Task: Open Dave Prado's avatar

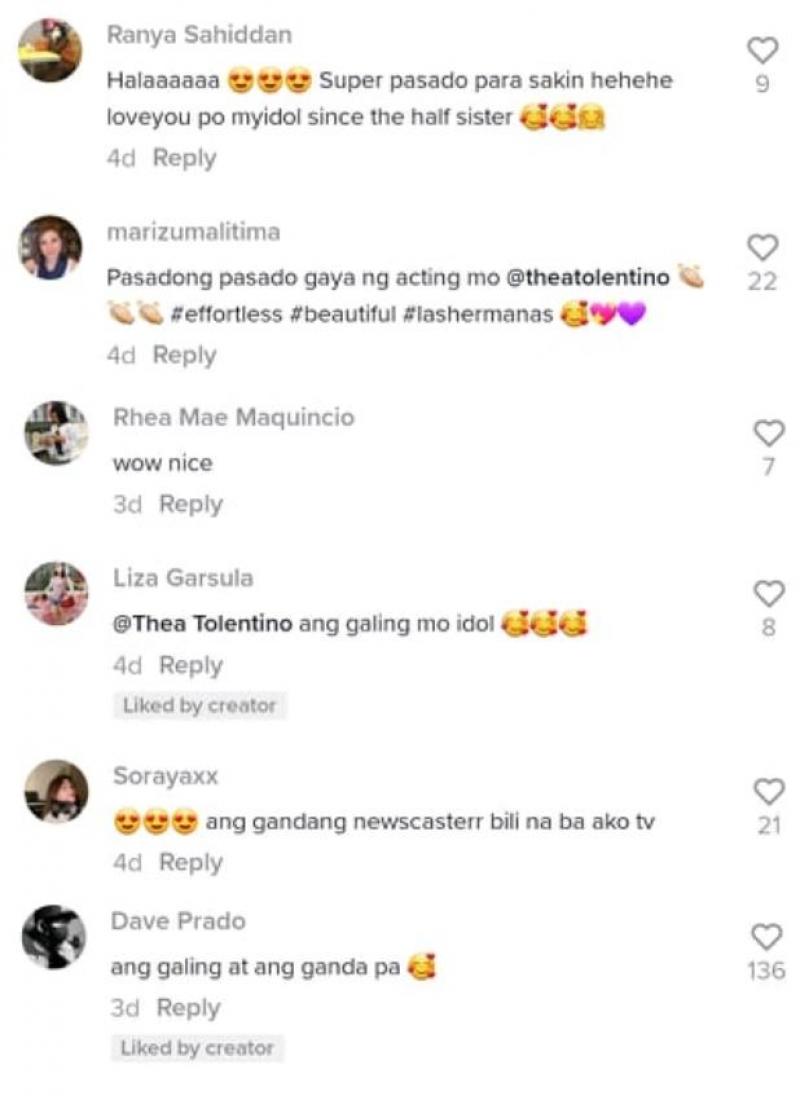Action: tap(53, 937)
